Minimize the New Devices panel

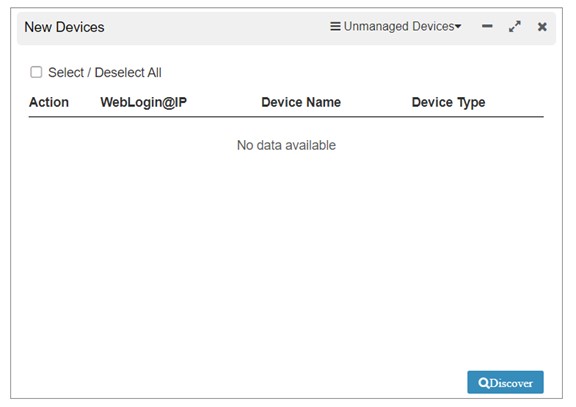pos(487,26)
